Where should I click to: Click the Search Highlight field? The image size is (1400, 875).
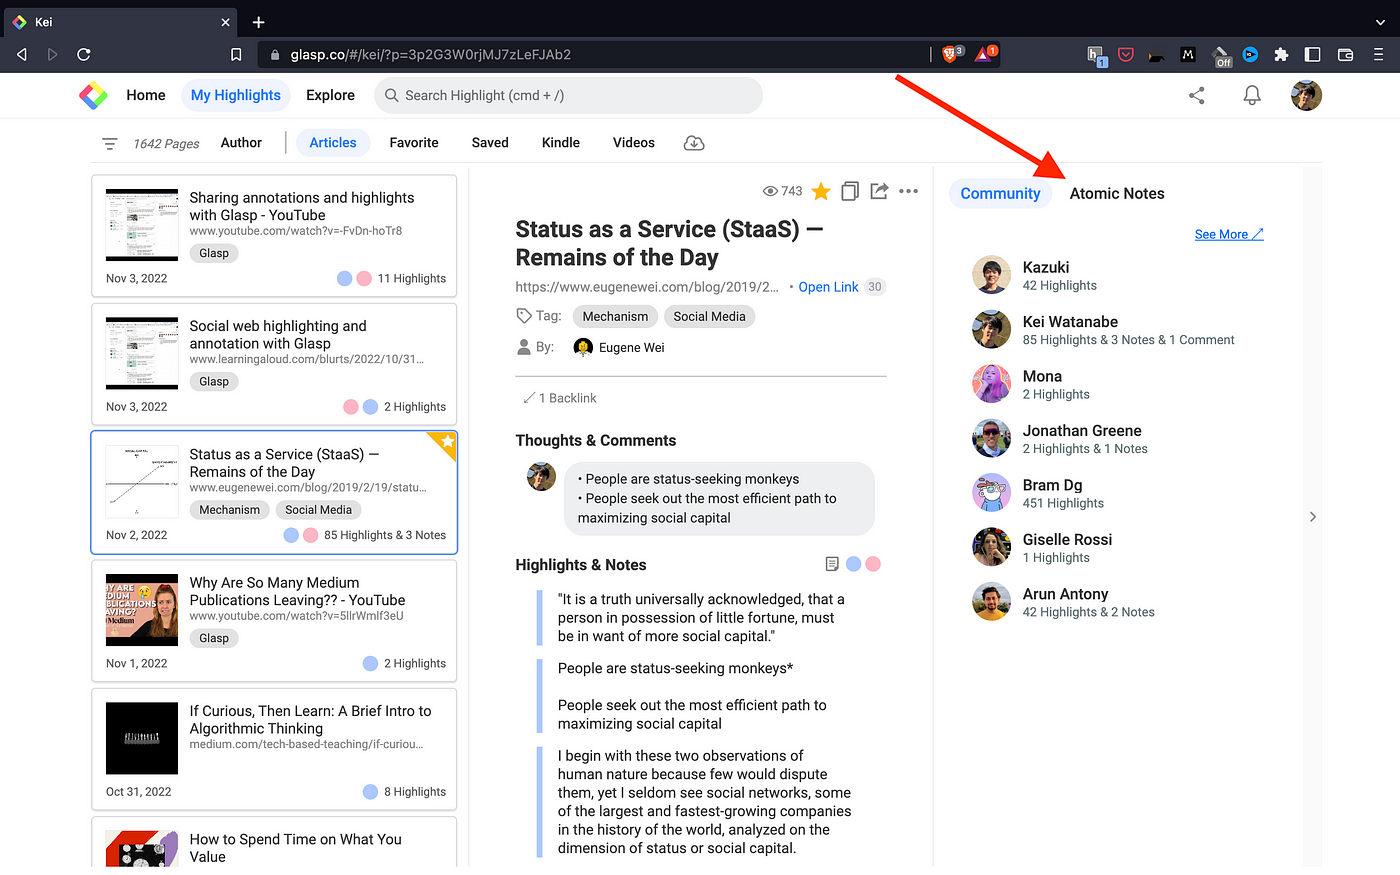[568, 95]
